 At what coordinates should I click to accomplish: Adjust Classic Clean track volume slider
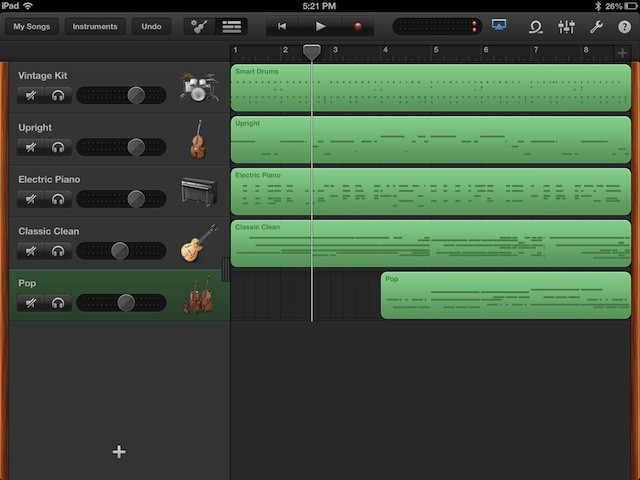click(121, 251)
